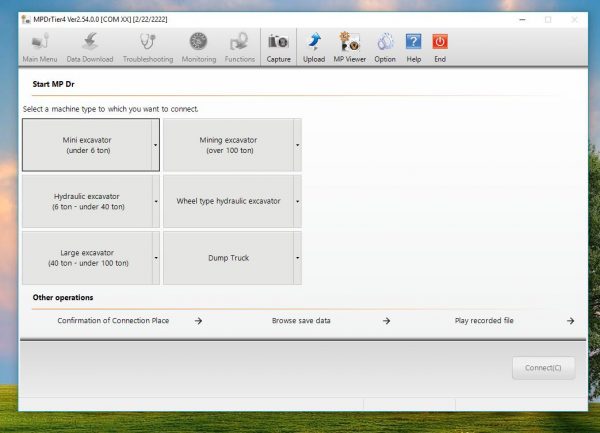The height and width of the screenshot is (433, 600).
Task: Select Mining excavator (over 100 ton)
Action: (228, 145)
